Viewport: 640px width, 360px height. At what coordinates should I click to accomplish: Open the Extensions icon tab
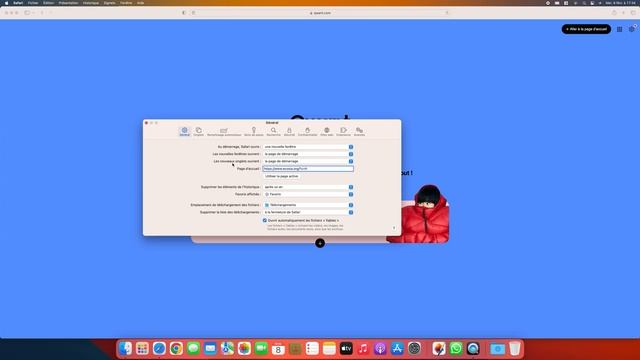tap(343, 131)
